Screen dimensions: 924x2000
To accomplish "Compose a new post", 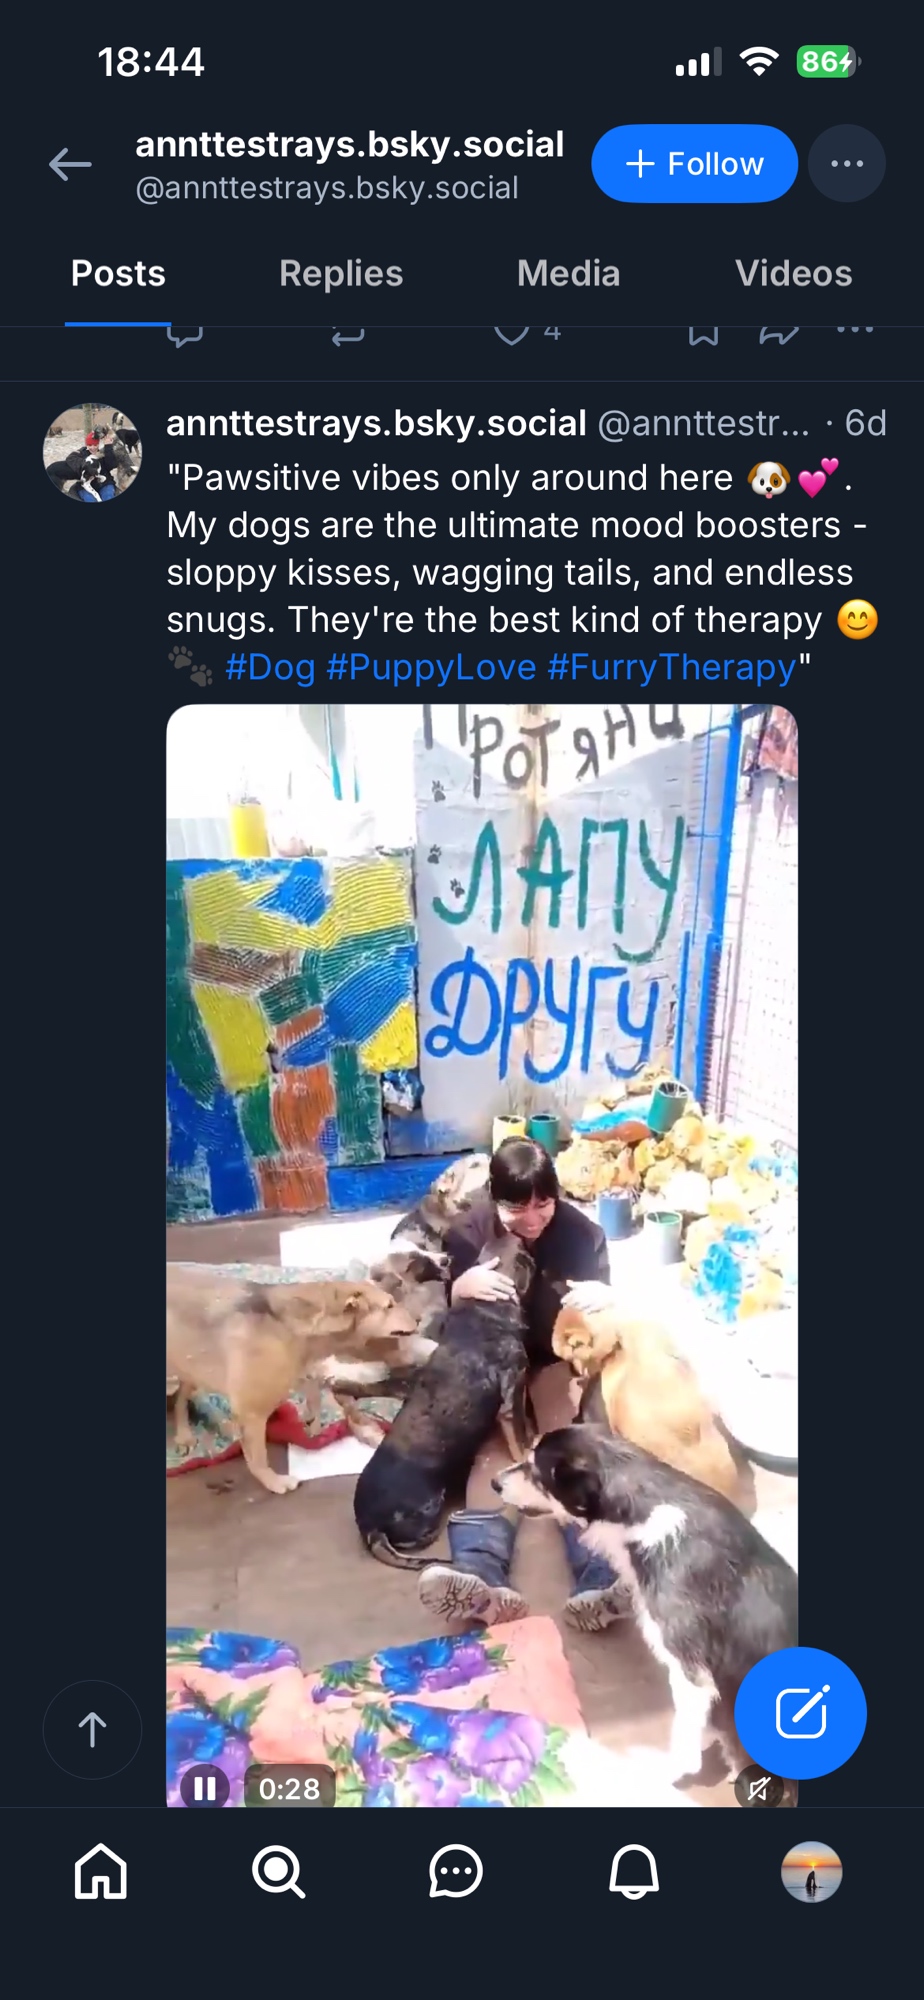I will (x=800, y=1713).
